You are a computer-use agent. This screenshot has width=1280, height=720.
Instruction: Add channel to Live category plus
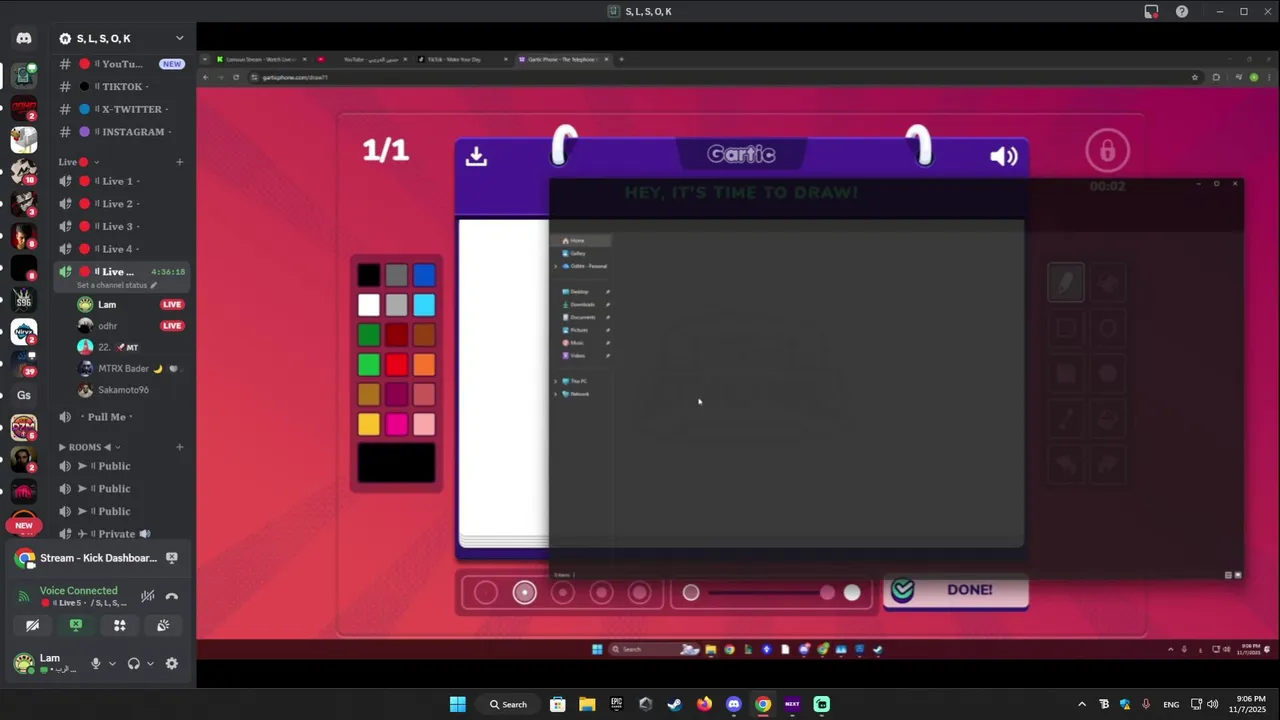tap(180, 162)
